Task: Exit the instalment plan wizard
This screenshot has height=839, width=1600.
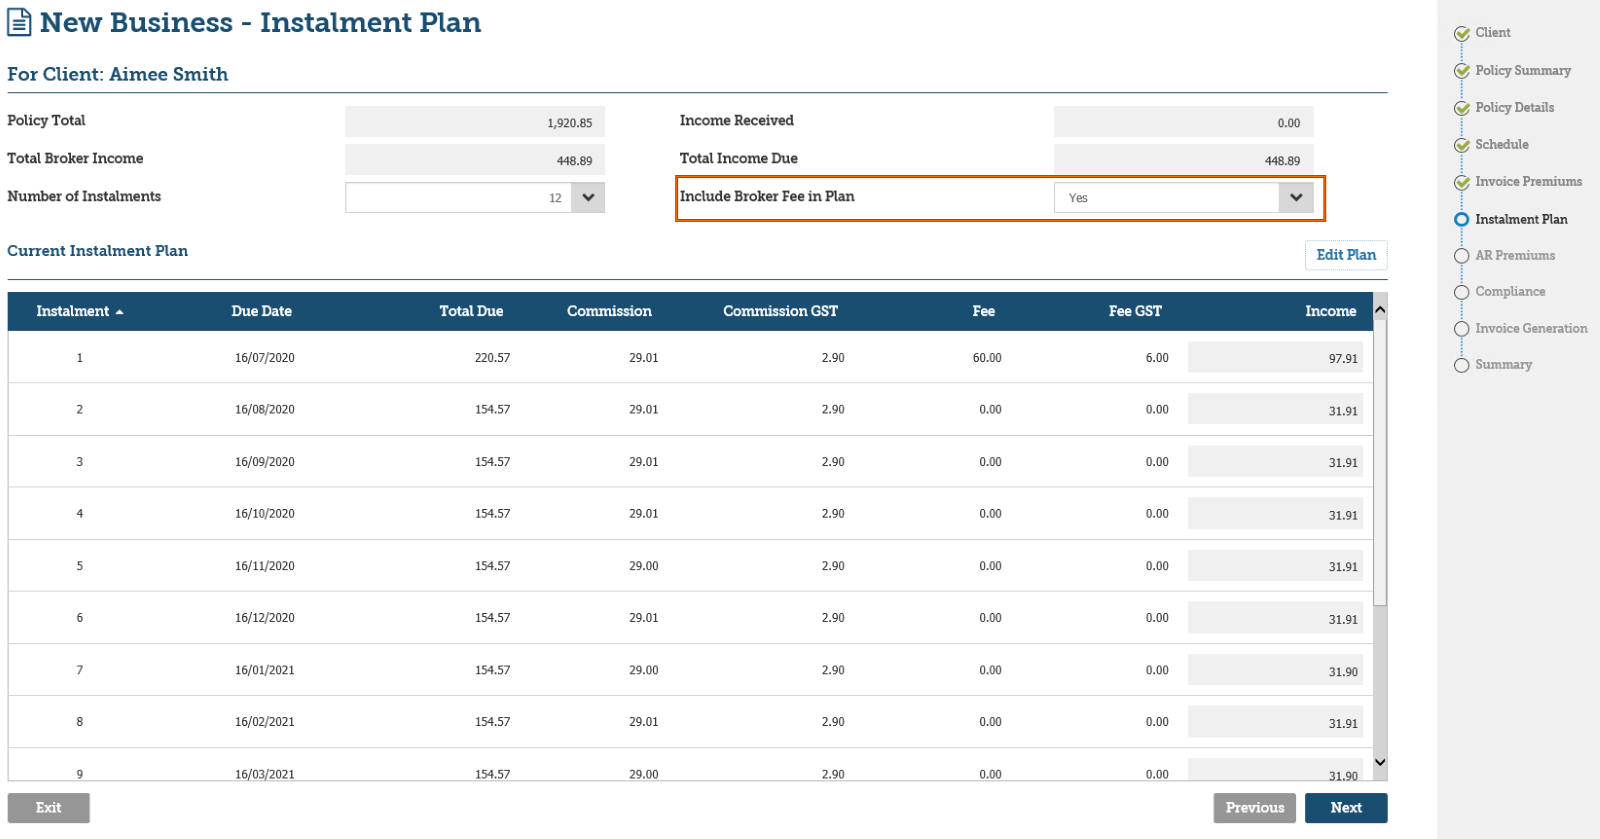Action: point(48,808)
